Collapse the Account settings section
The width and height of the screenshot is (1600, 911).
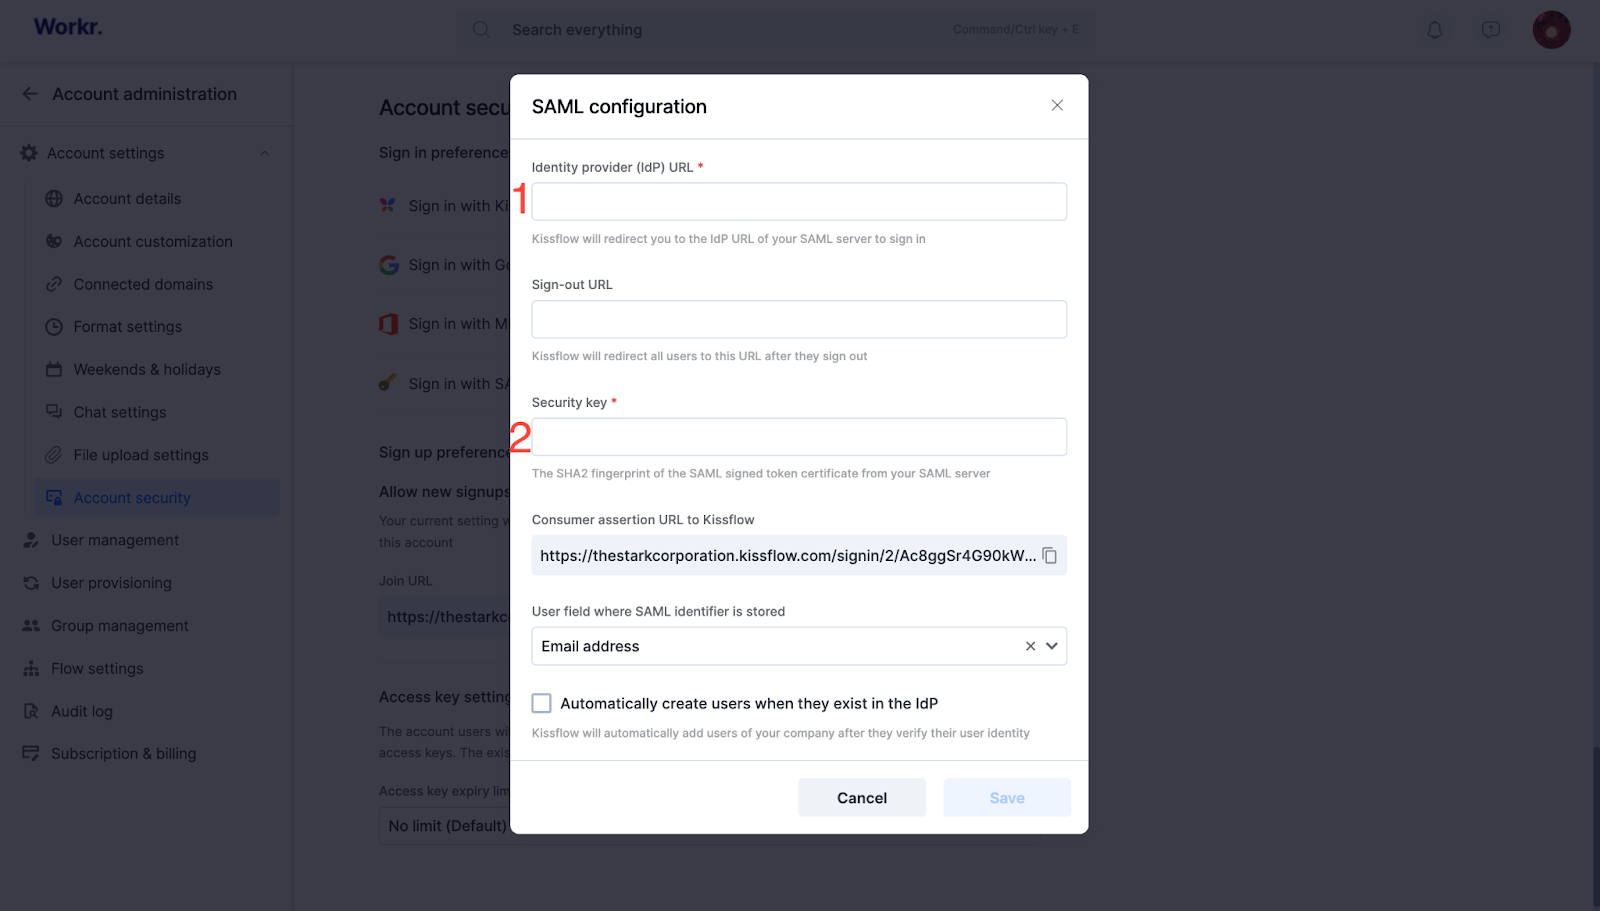click(x=265, y=153)
